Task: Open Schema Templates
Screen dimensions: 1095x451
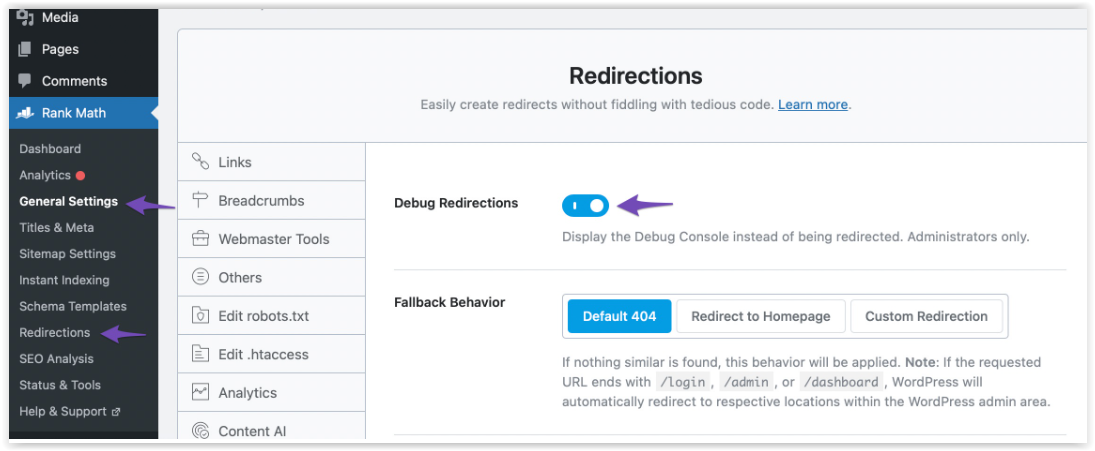Action: tap(73, 306)
